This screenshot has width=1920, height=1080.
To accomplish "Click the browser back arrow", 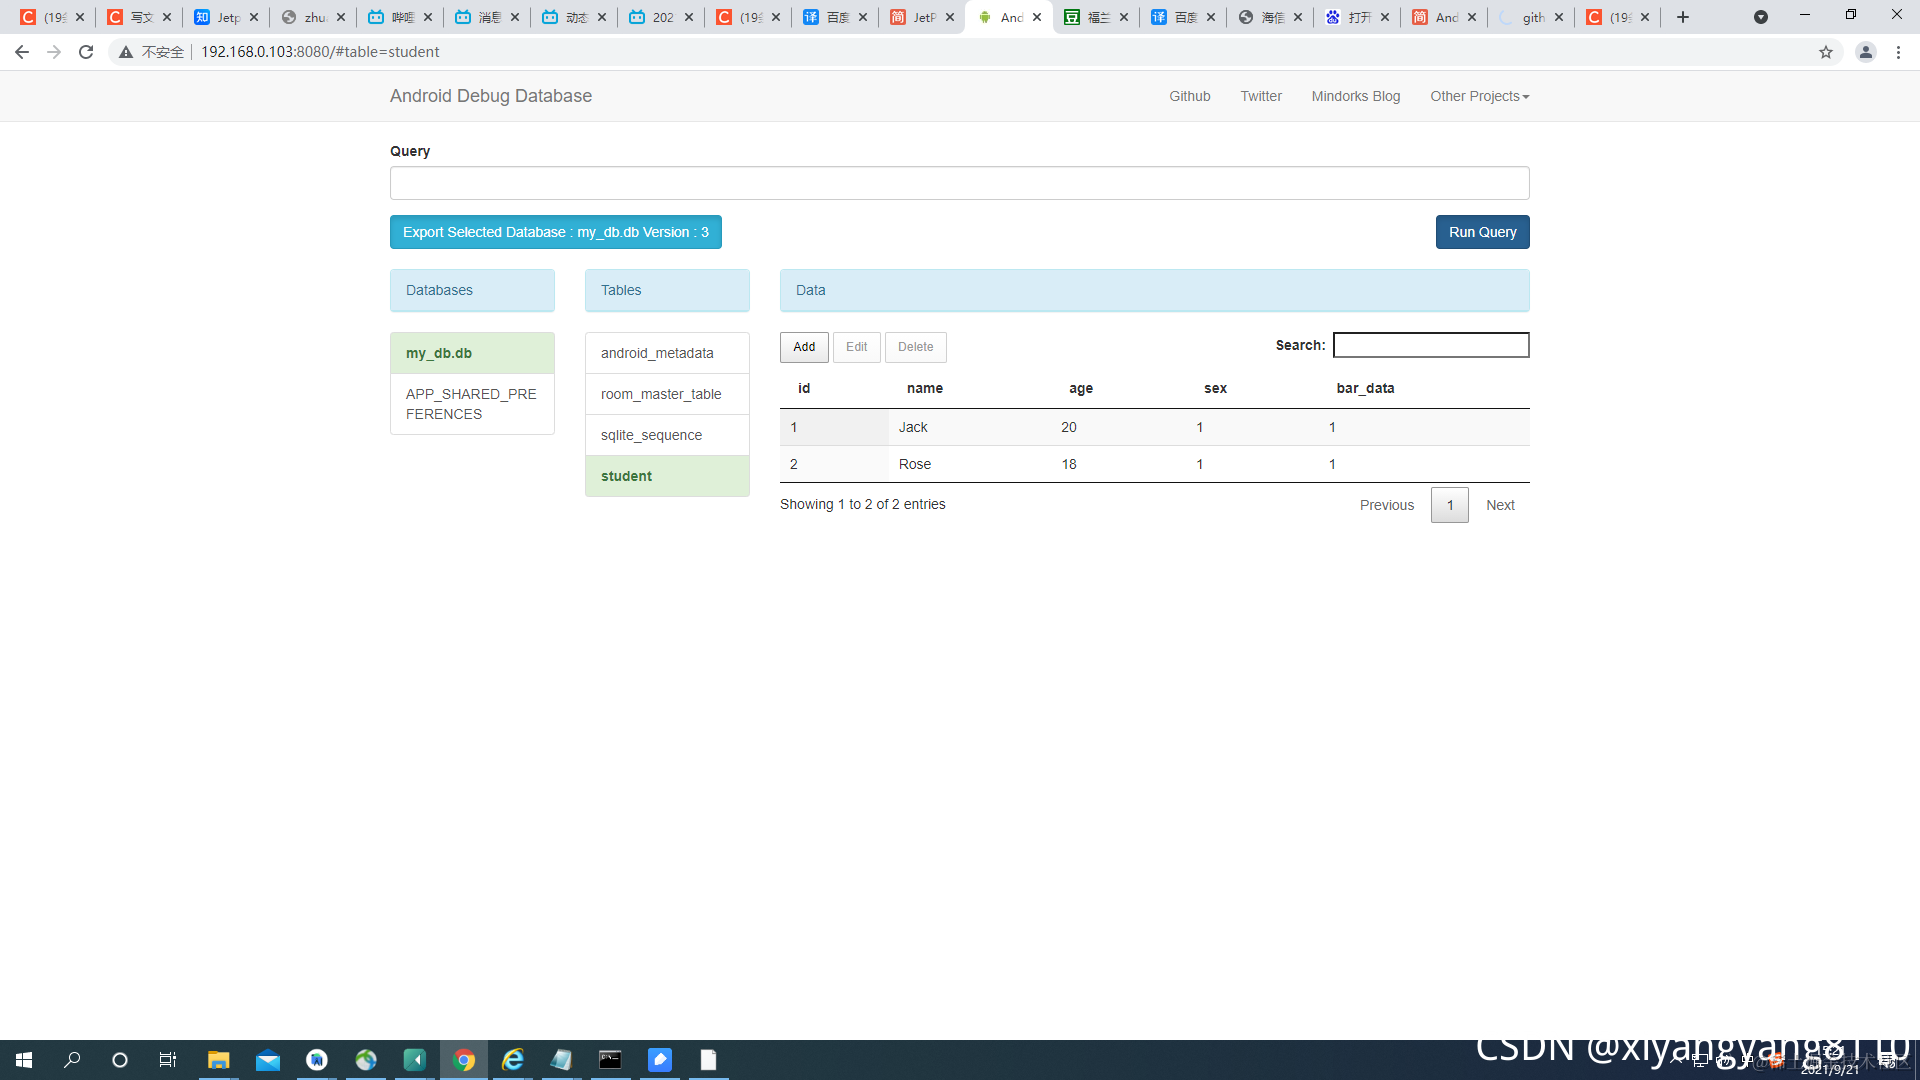I will (22, 52).
